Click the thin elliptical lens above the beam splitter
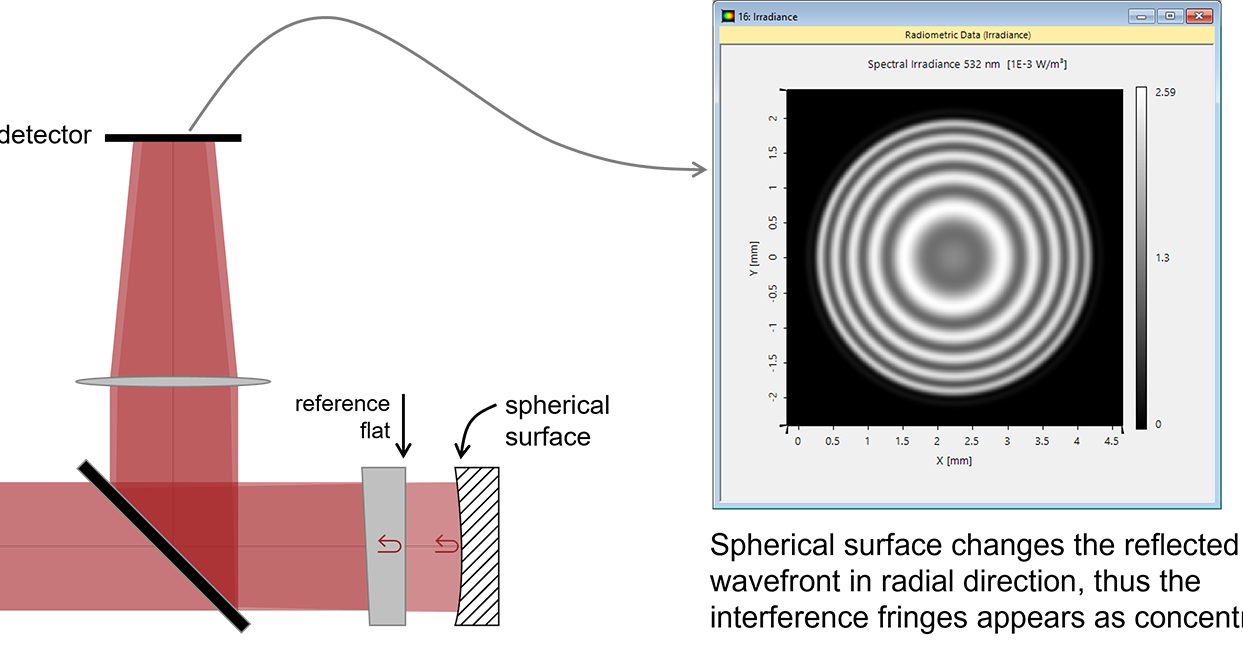Viewport: 1243px width, 653px height. 173,380
